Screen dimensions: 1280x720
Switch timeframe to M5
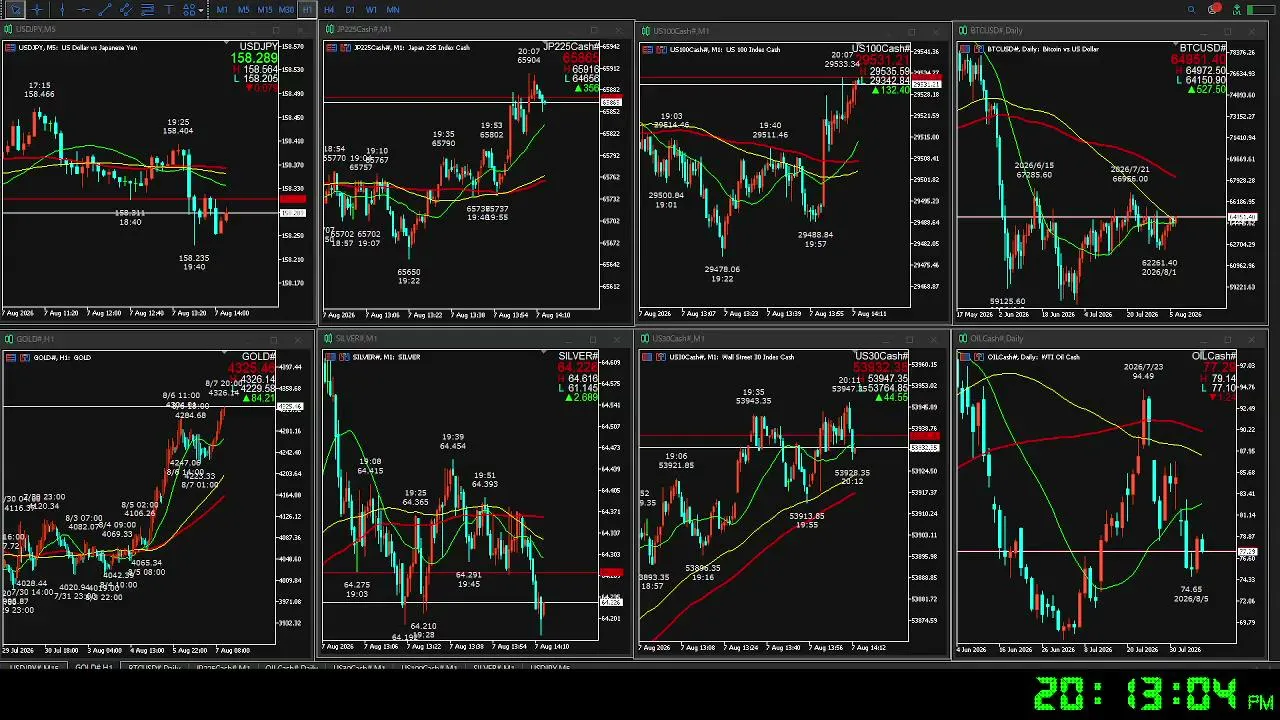click(x=243, y=9)
